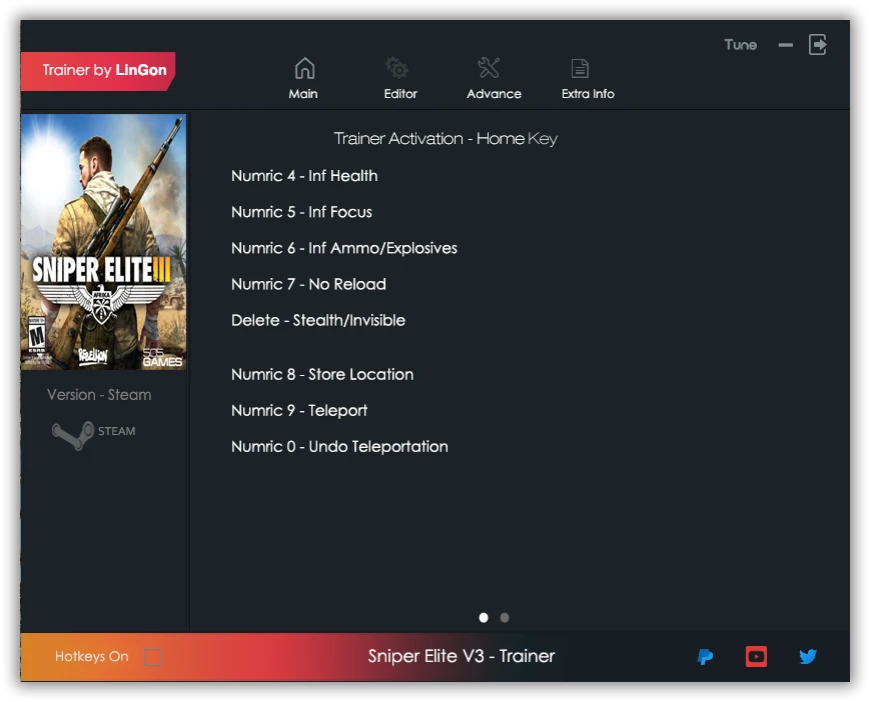Open the YouTube channel icon
This screenshot has height=702, width=869.
point(756,657)
